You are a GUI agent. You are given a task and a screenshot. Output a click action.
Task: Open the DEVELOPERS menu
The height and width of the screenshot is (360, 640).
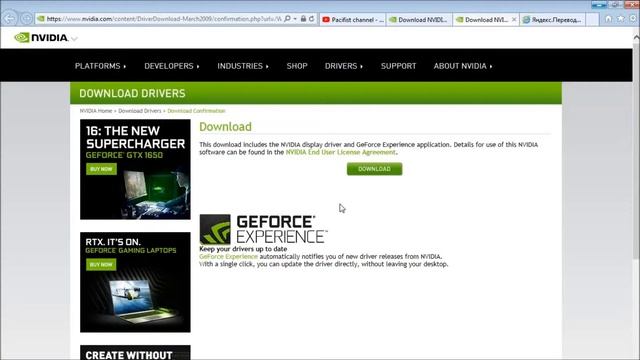tap(172, 66)
